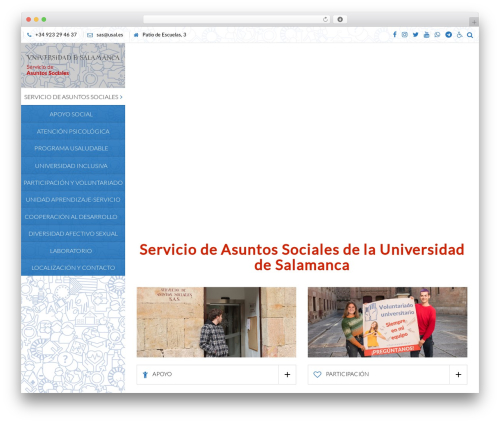The image size is (500, 423).
Task: Click the Participación heart icon
Action: 317,374
